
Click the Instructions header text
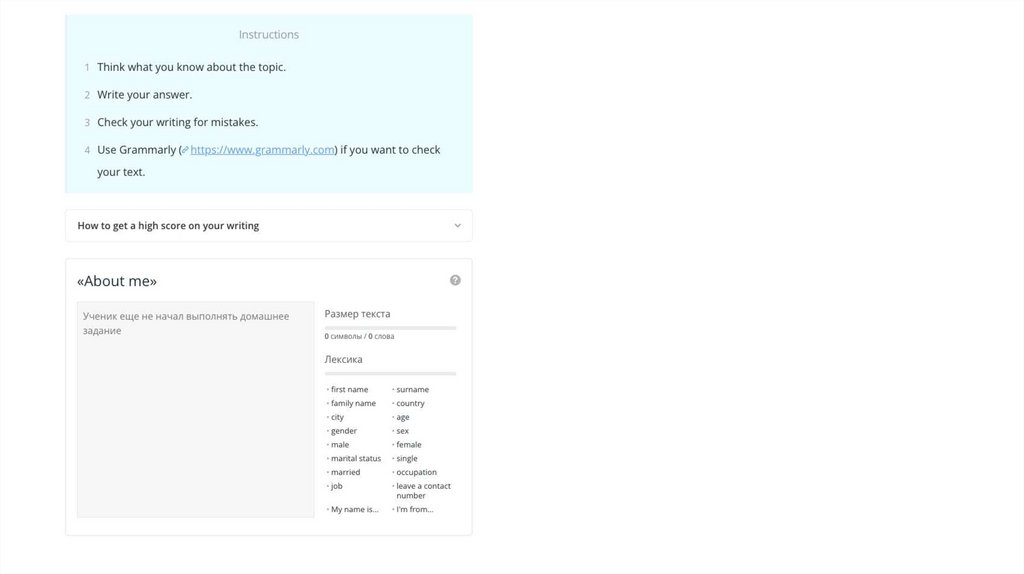tap(268, 34)
